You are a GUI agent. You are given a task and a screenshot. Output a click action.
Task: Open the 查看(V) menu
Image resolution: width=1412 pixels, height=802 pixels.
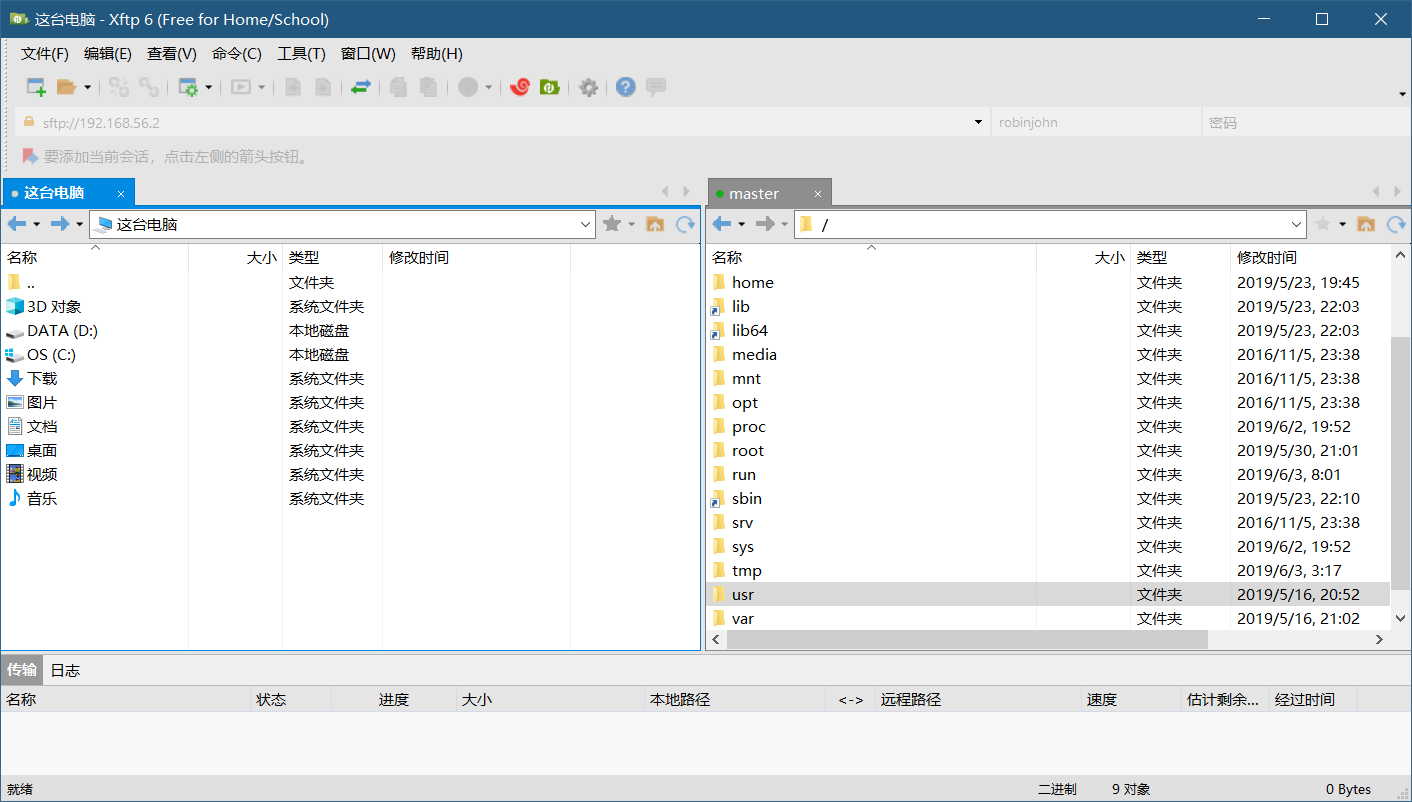pos(172,54)
